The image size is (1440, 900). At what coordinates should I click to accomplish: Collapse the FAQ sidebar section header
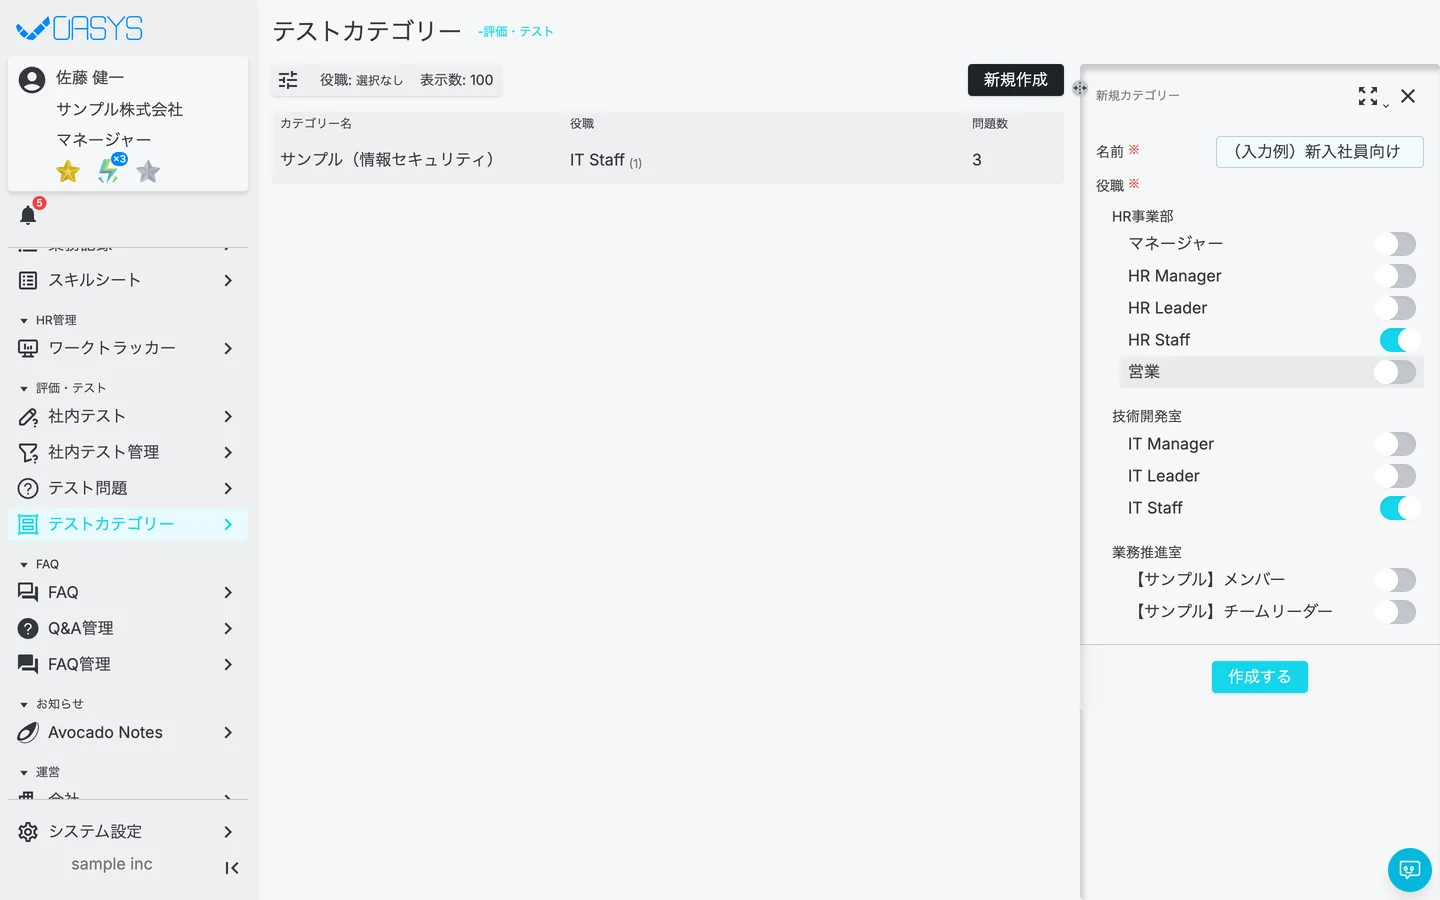tap(40, 564)
